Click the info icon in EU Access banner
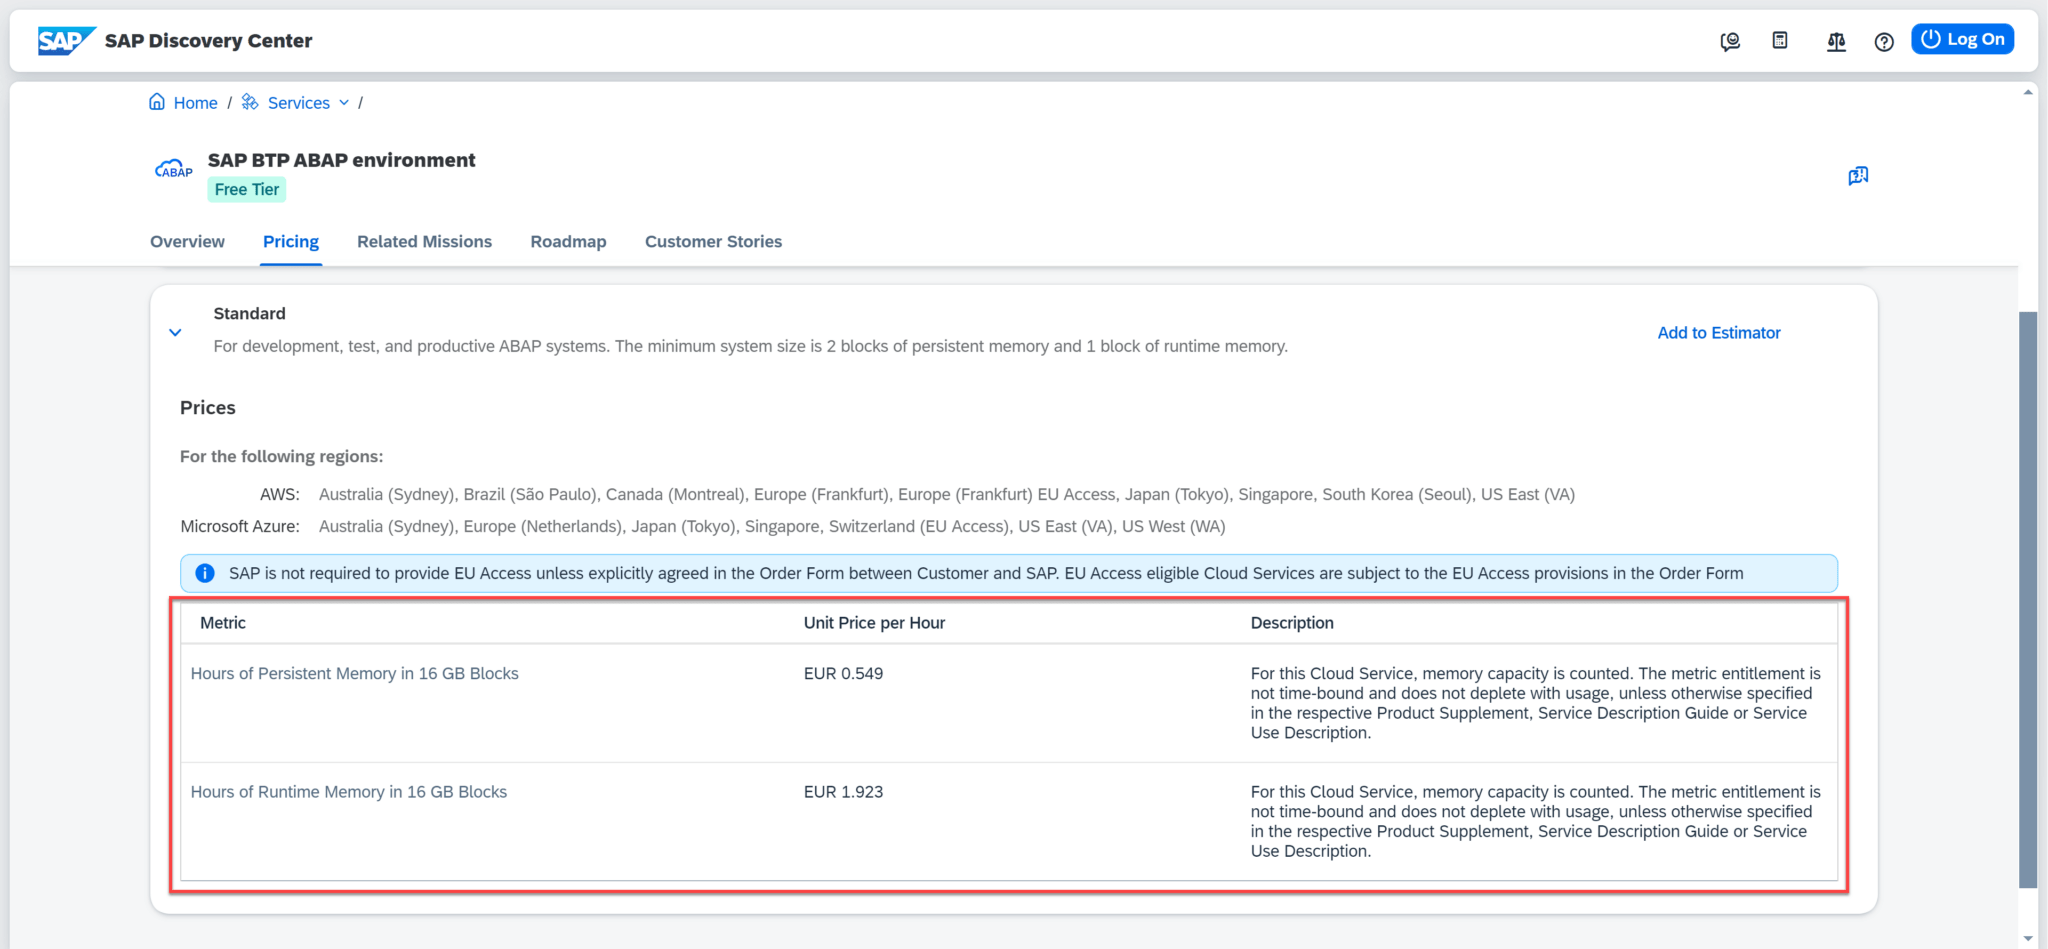The image size is (2048, 949). (204, 573)
